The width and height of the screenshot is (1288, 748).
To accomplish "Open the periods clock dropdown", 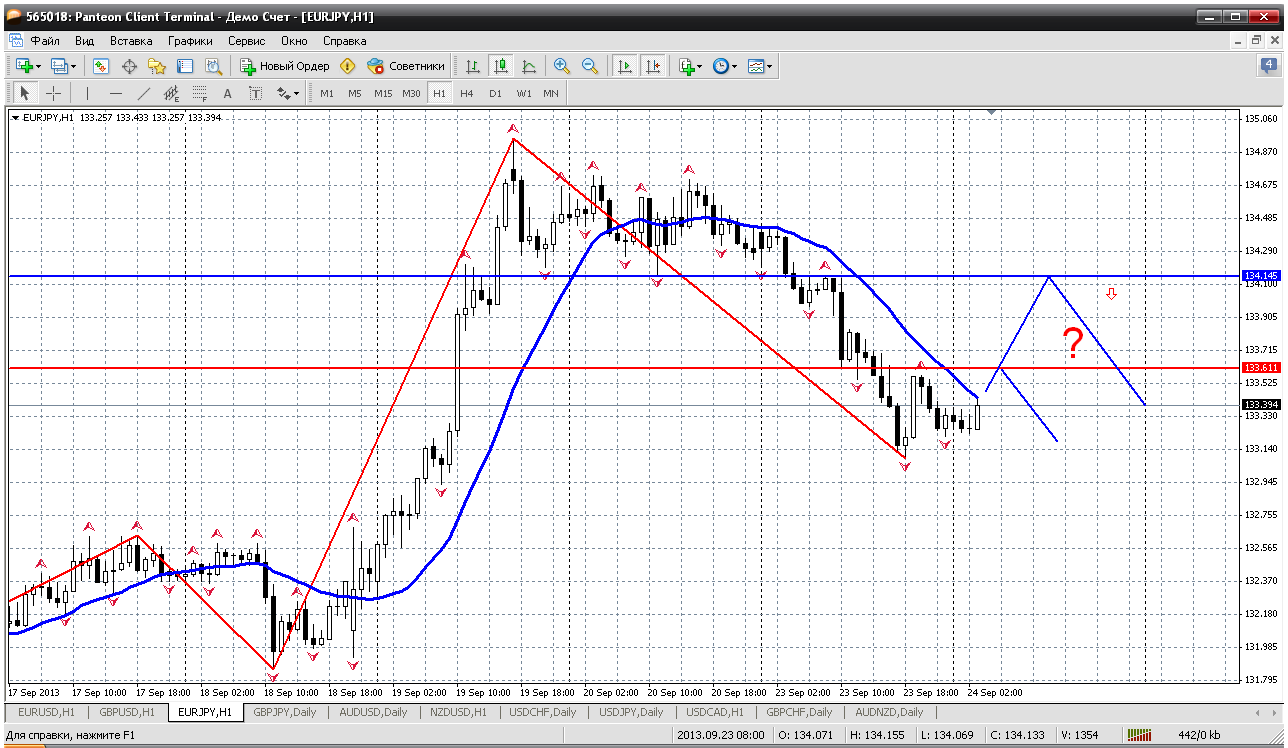I will [724, 66].
